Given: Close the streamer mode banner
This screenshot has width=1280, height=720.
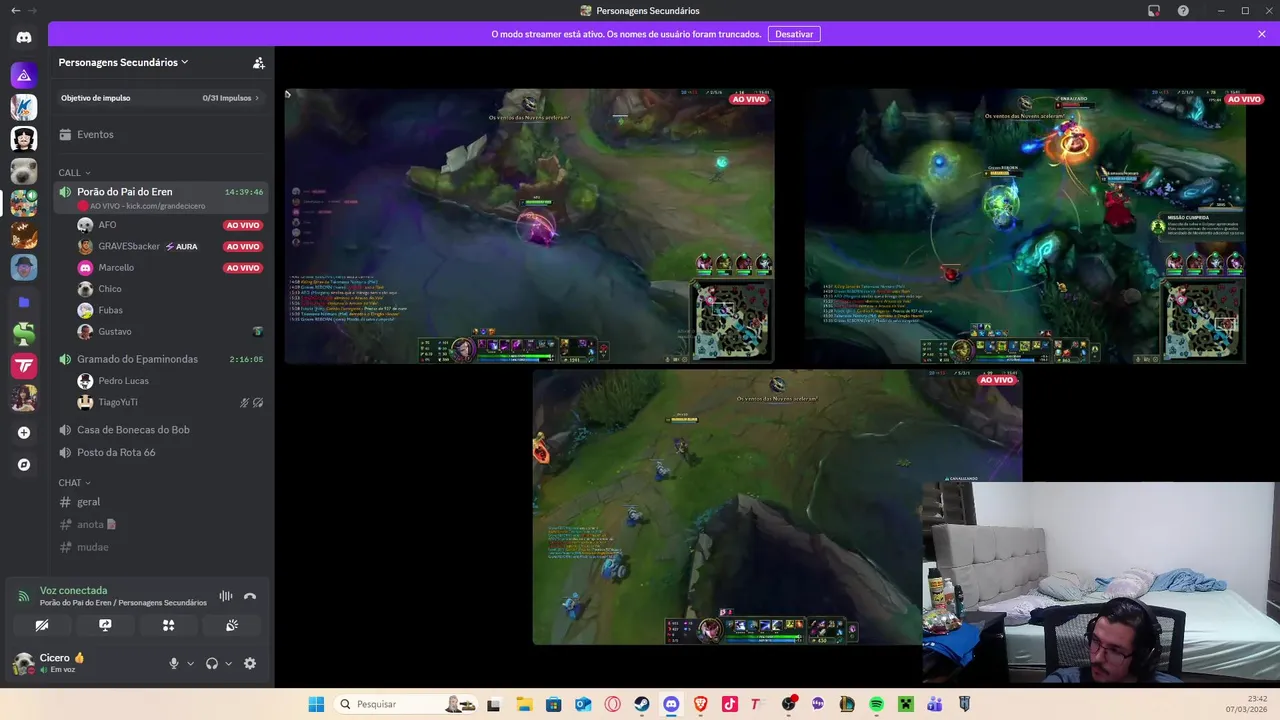Looking at the screenshot, I should pyautogui.click(x=1261, y=34).
